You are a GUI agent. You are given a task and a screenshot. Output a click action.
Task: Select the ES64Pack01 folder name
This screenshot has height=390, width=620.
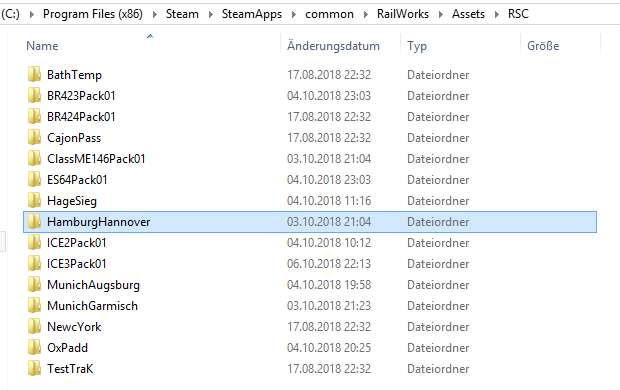tap(77, 180)
